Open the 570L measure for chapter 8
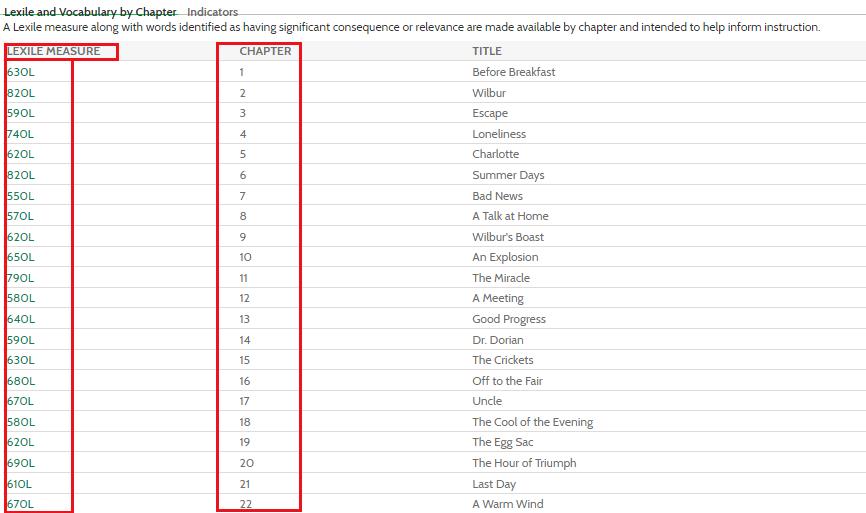 click(20, 216)
